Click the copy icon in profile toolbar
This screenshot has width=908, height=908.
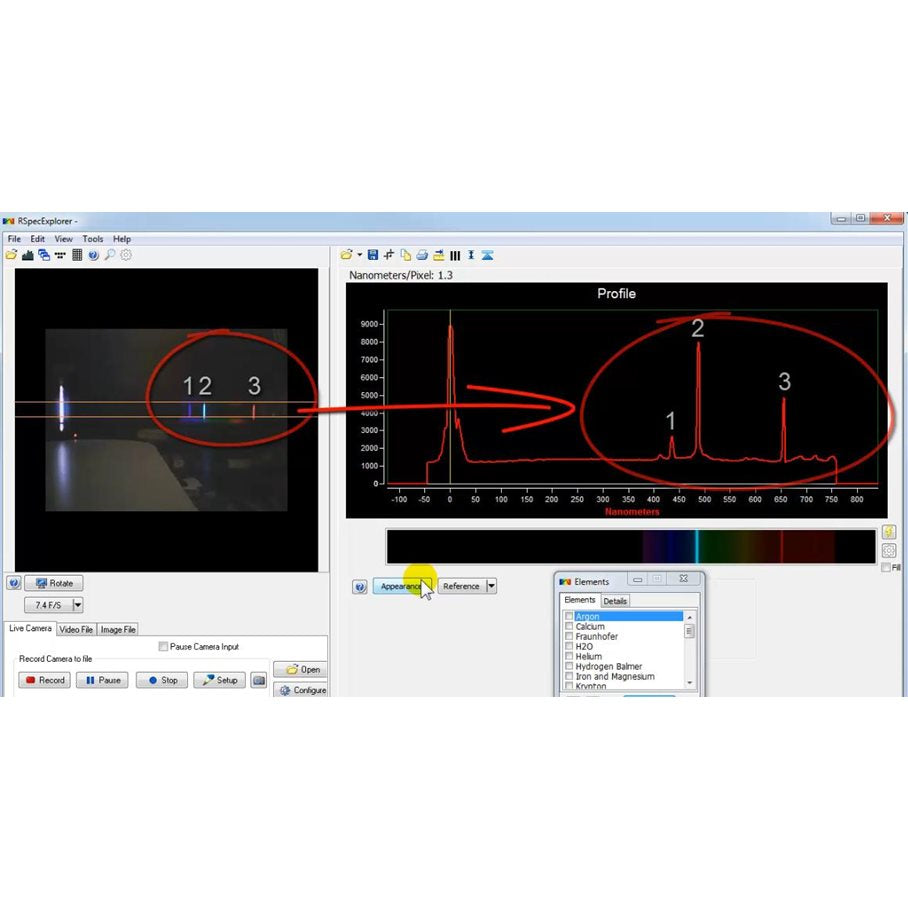pyautogui.click(x=405, y=255)
